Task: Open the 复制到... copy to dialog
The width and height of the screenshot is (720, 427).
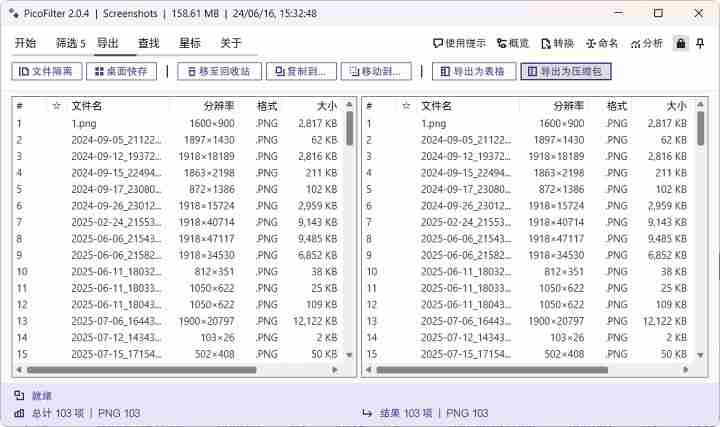Action: [x=300, y=72]
